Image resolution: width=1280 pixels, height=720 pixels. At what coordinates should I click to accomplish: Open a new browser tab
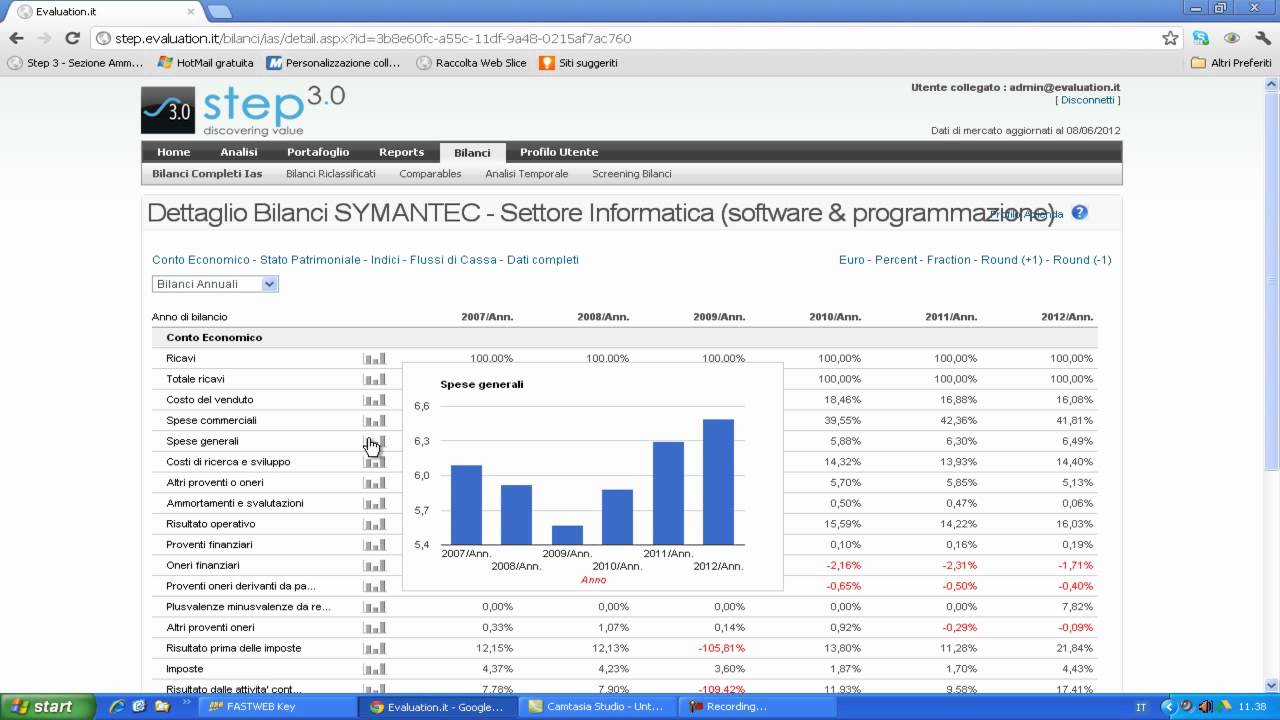coord(219,11)
